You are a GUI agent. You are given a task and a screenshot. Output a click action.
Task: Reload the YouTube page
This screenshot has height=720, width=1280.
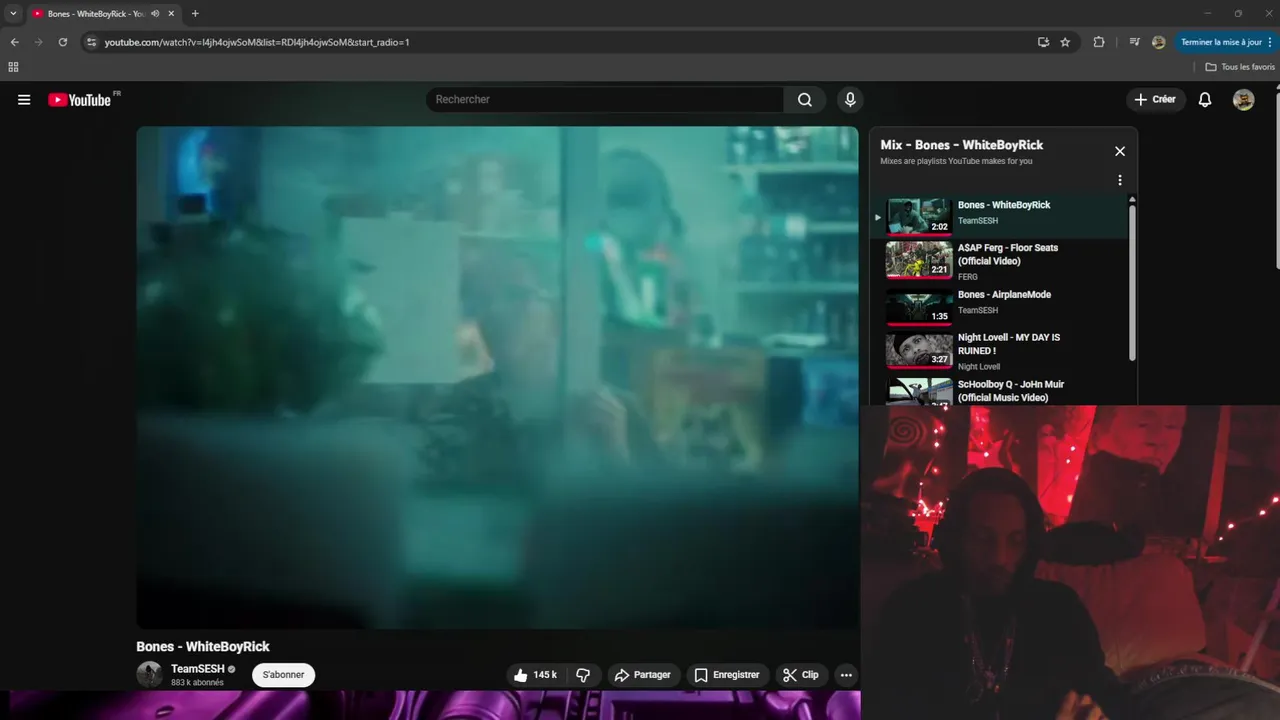coord(63,42)
